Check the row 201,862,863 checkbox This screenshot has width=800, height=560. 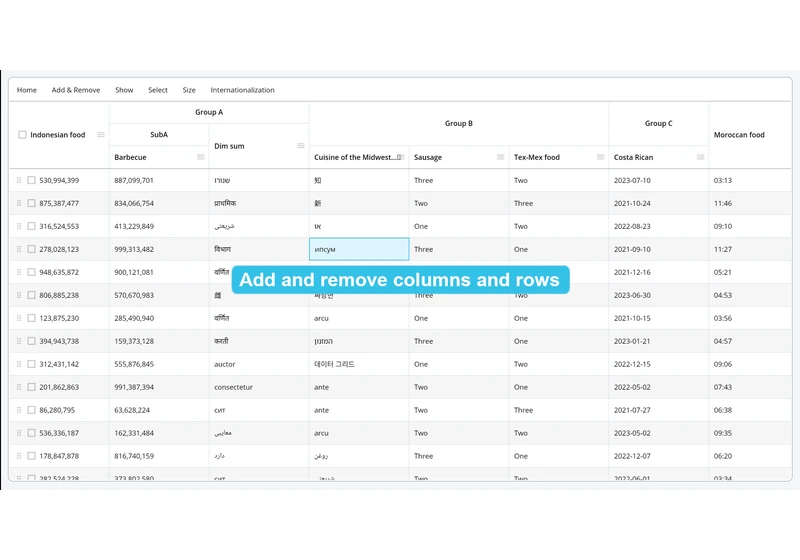pos(32,387)
